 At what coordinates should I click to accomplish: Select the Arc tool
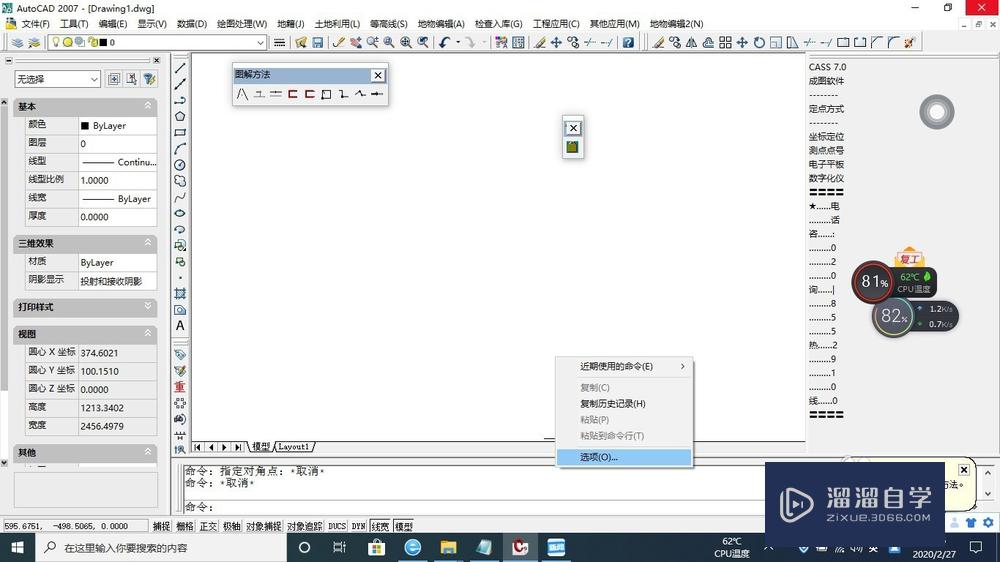click(x=180, y=149)
